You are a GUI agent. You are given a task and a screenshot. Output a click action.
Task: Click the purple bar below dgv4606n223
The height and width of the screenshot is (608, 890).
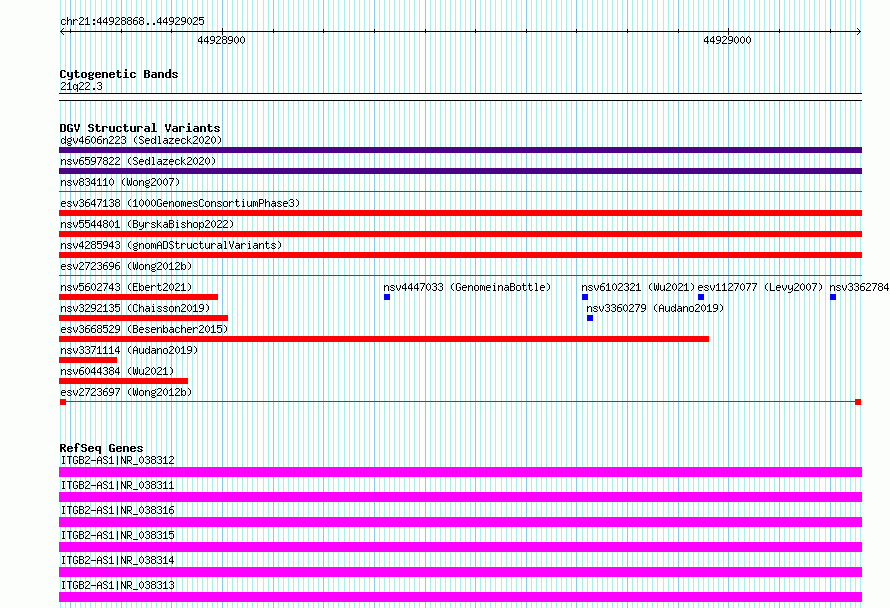(x=460, y=150)
